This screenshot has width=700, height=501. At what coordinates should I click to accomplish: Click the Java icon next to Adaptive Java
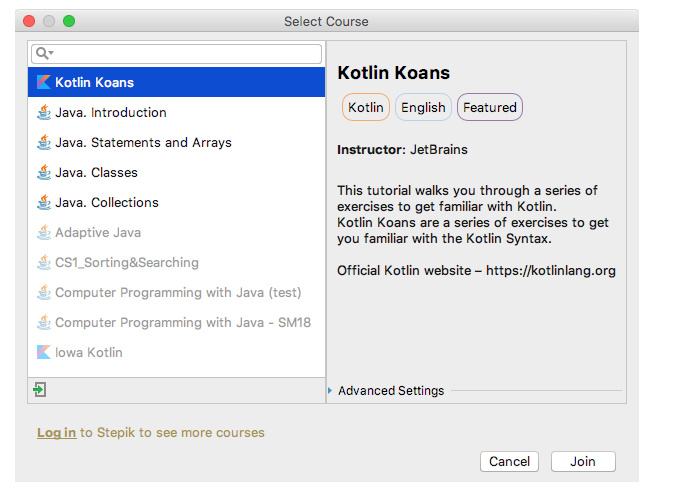click(x=43, y=232)
